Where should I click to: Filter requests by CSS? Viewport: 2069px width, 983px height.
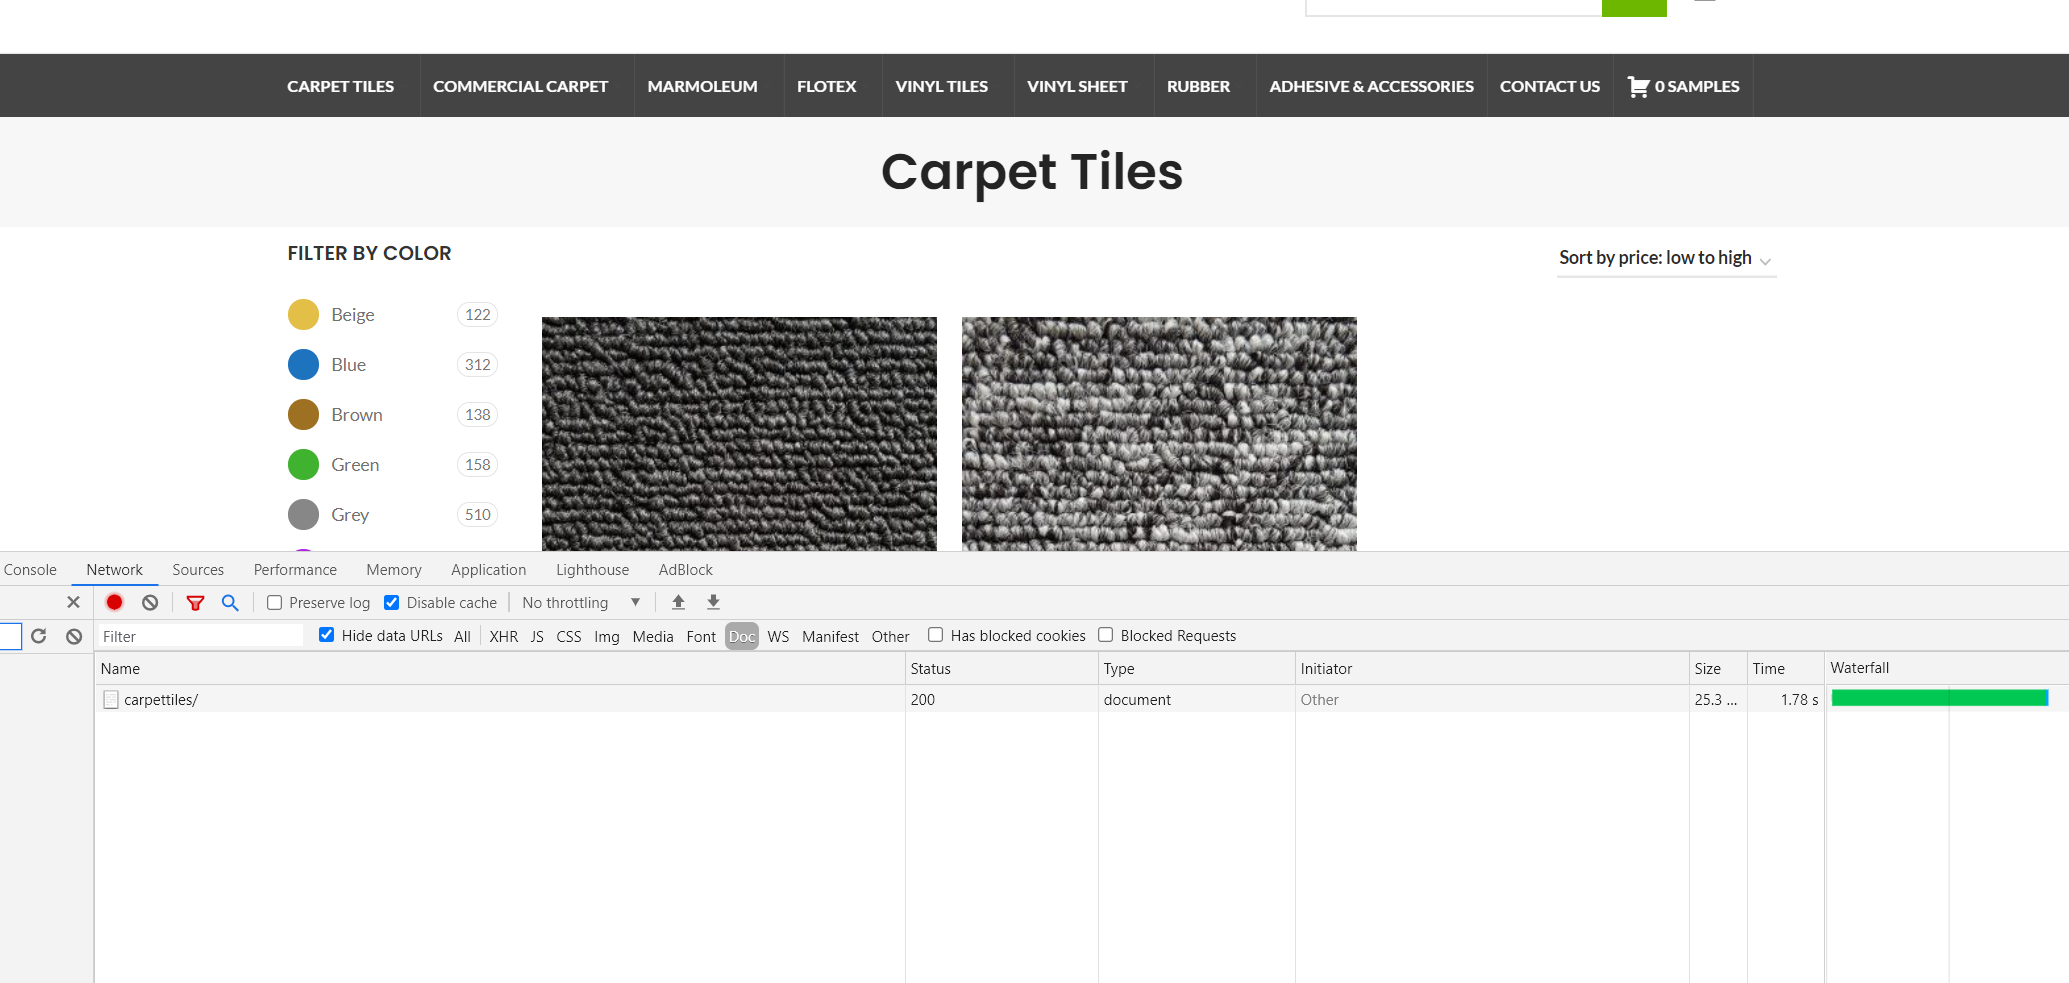(569, 636)
